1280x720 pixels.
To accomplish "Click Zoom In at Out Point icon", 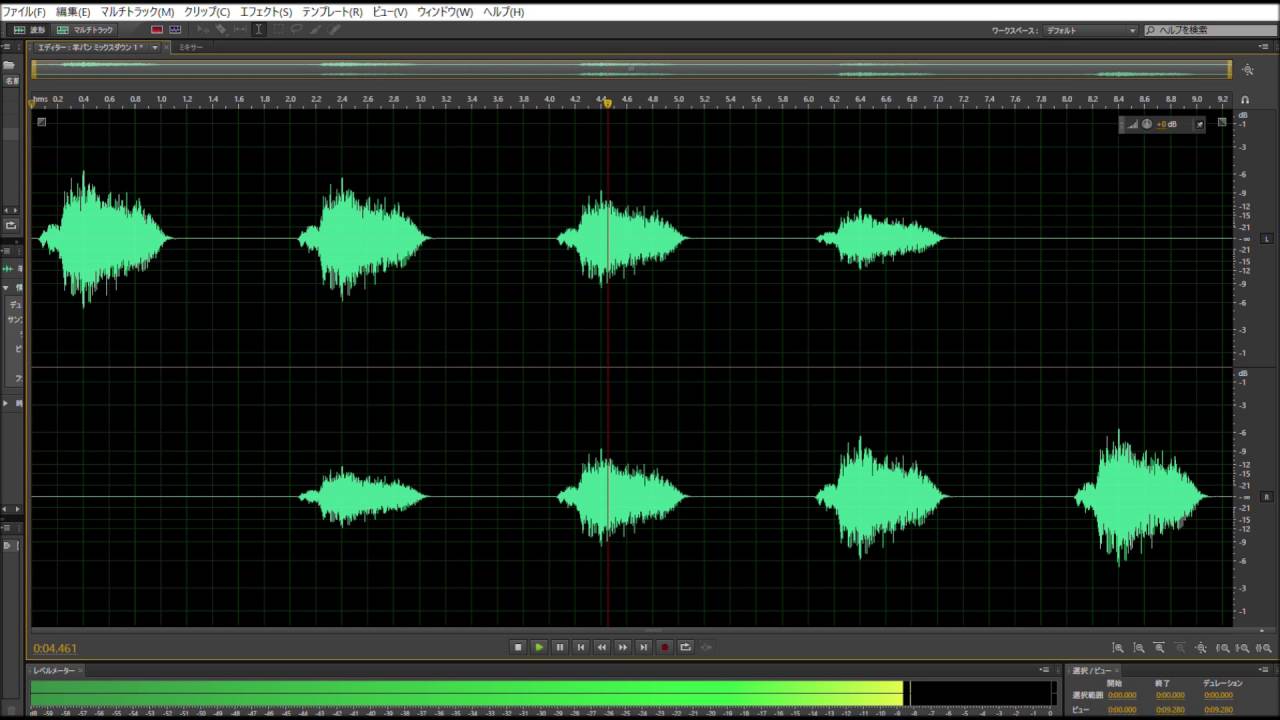I will [1244, 648].
